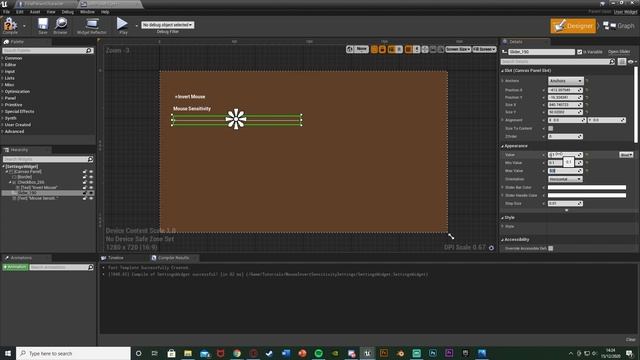This screenshot has height=360, width=640.
Task: Toggle lock icon for CheckBox row
Action: tap(85, 182)
